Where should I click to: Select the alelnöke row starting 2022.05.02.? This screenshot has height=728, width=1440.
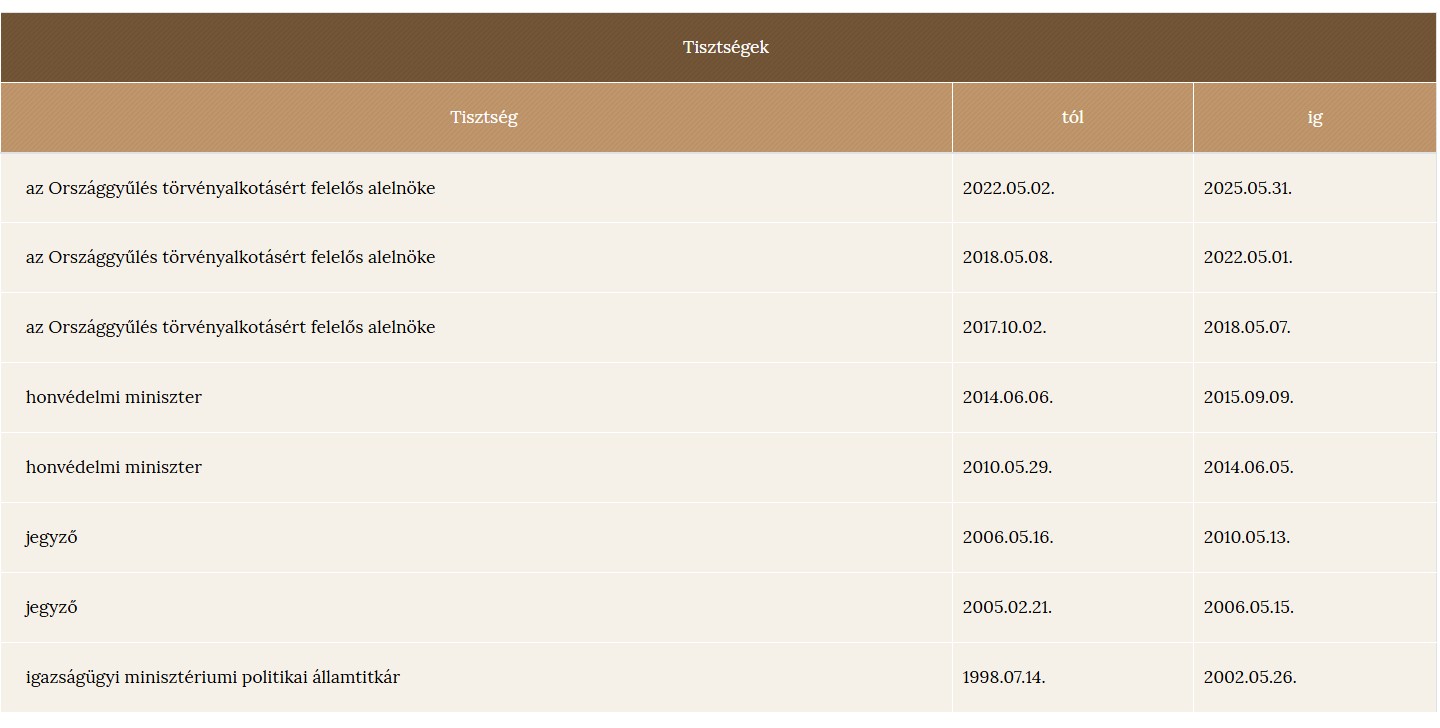(x=718, y=187)
